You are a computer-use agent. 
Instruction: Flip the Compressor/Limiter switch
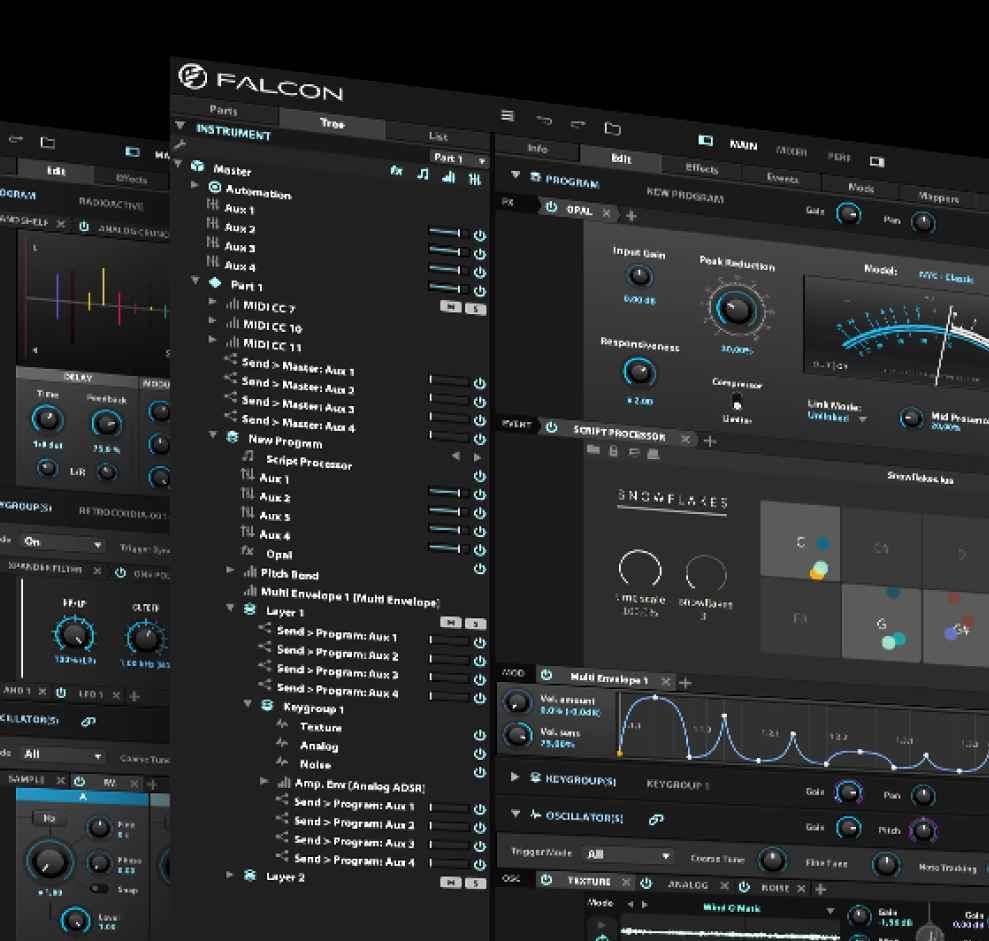737,402
